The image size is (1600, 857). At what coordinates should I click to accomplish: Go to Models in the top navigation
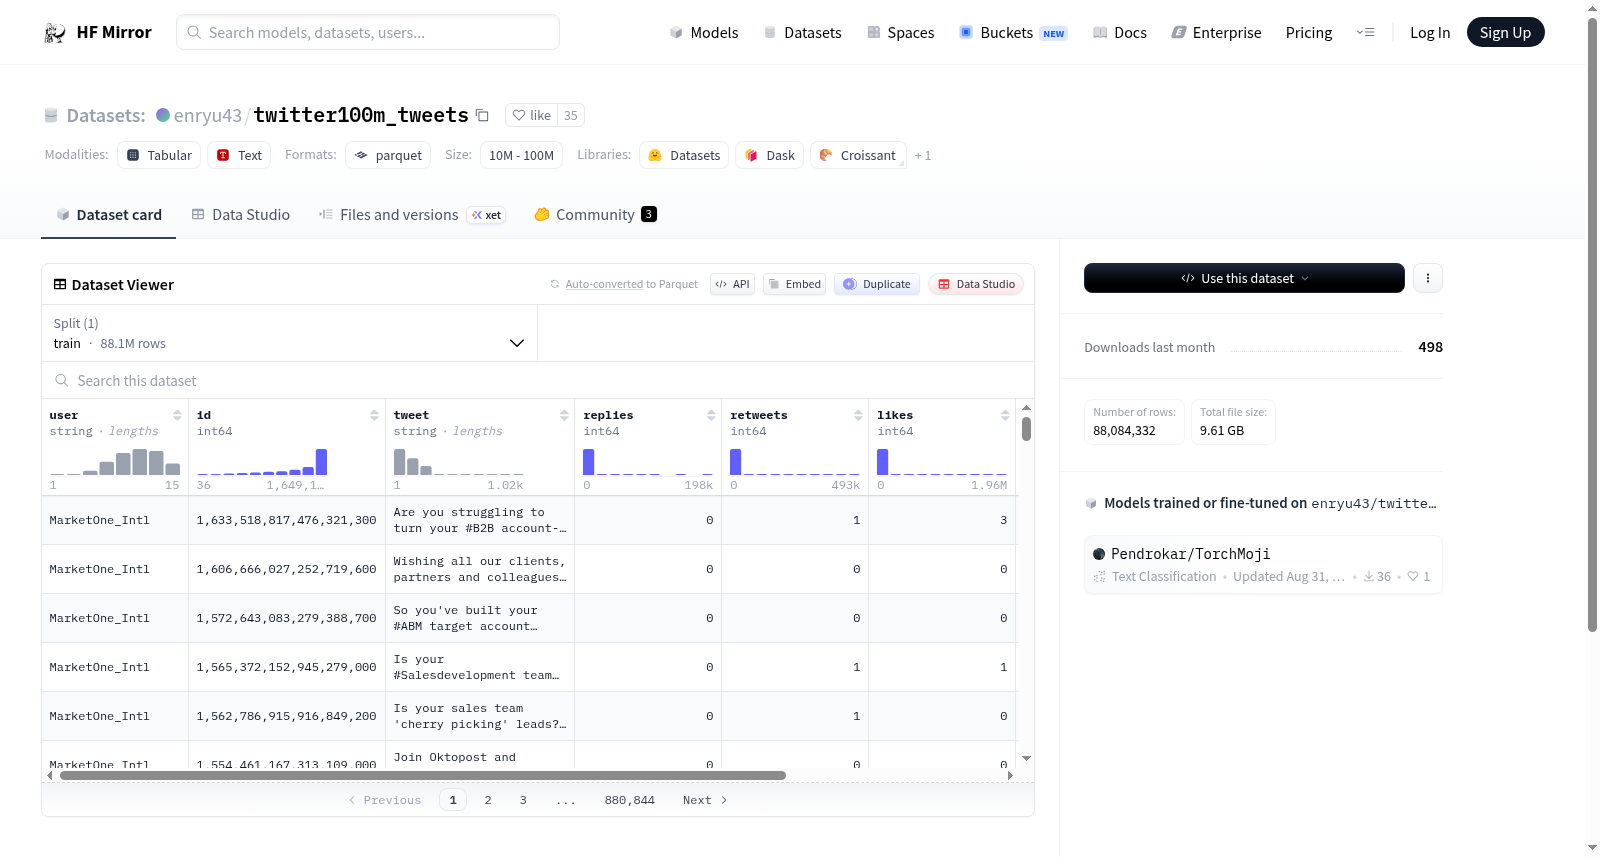point(704,32)
